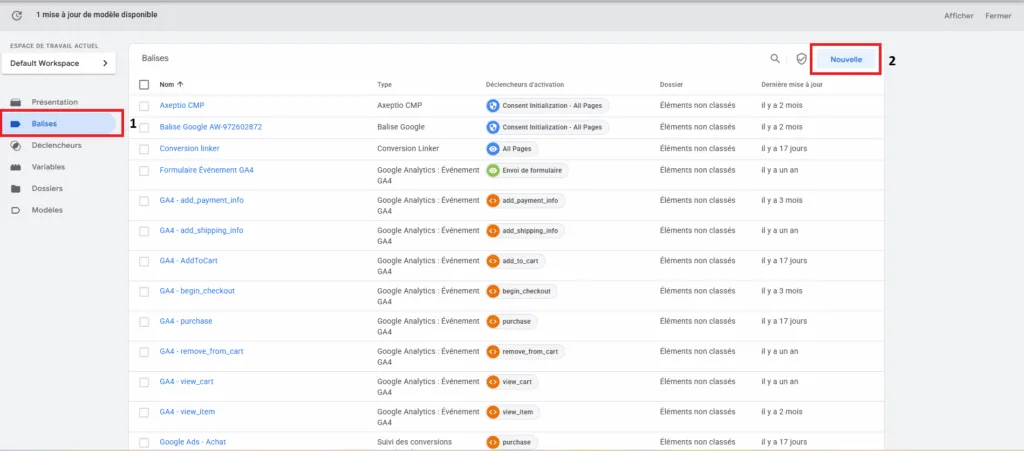This screenshot has width=1024, height=451.
Task: Click the Dossier column header
Action: click(x=671, y=85)
